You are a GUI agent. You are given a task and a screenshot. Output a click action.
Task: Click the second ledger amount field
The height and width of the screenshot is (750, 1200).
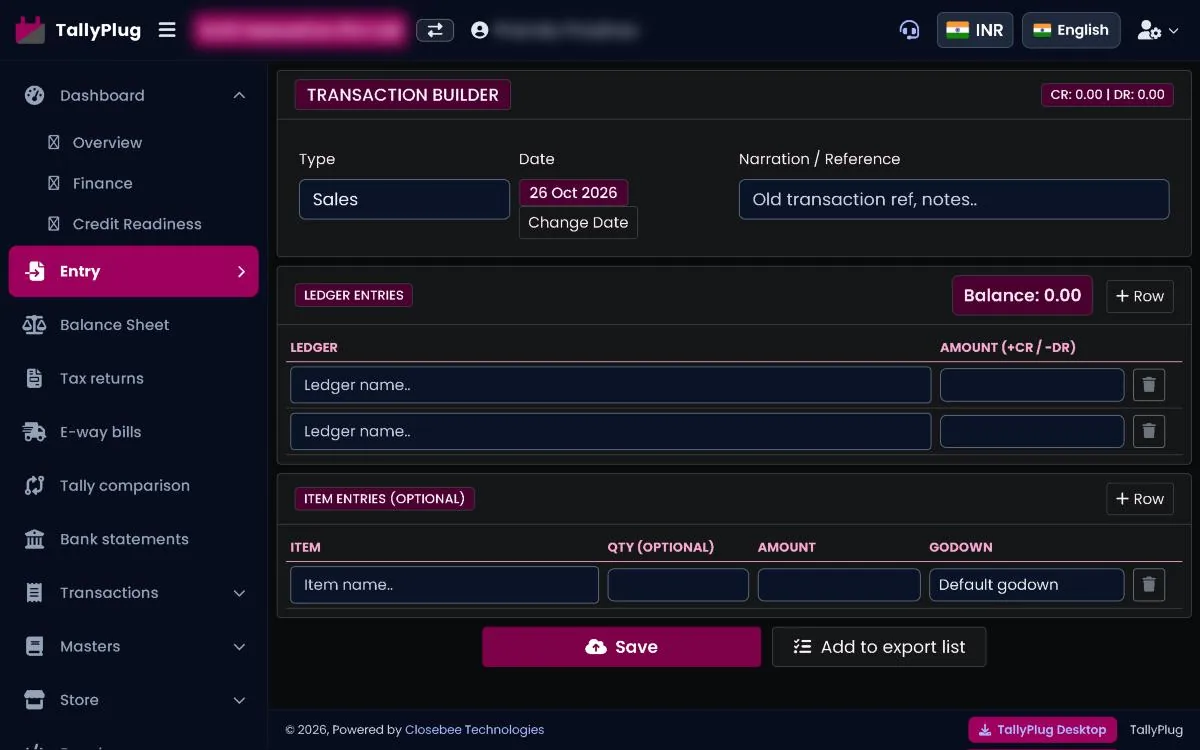(1032, 431)
